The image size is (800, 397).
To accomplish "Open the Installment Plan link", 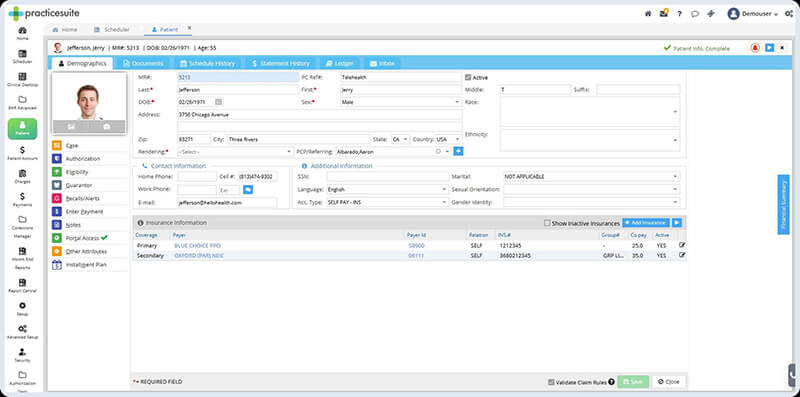I will click(85, 265).
